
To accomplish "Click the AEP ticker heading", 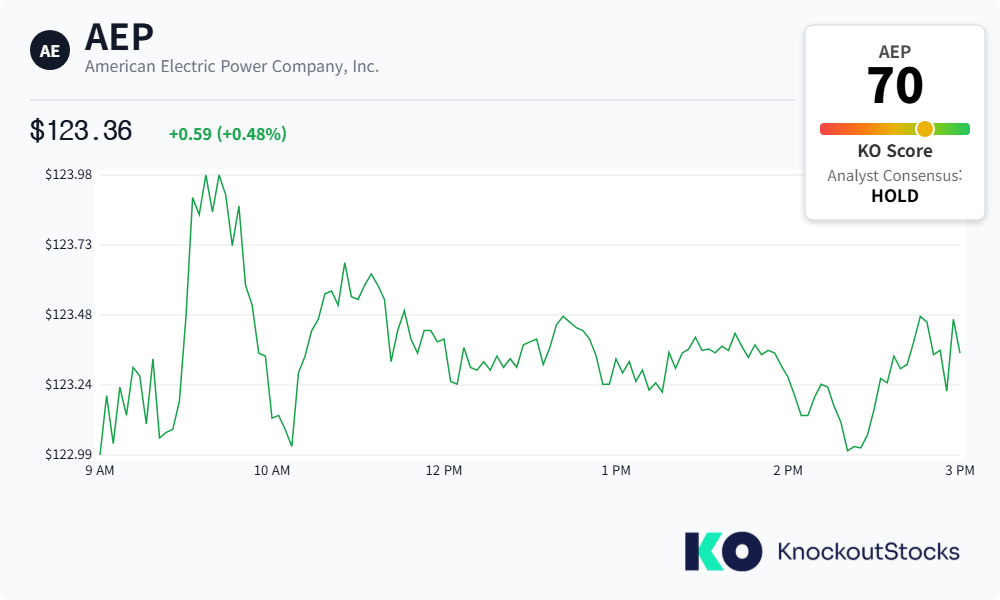I will click(119, 37).
